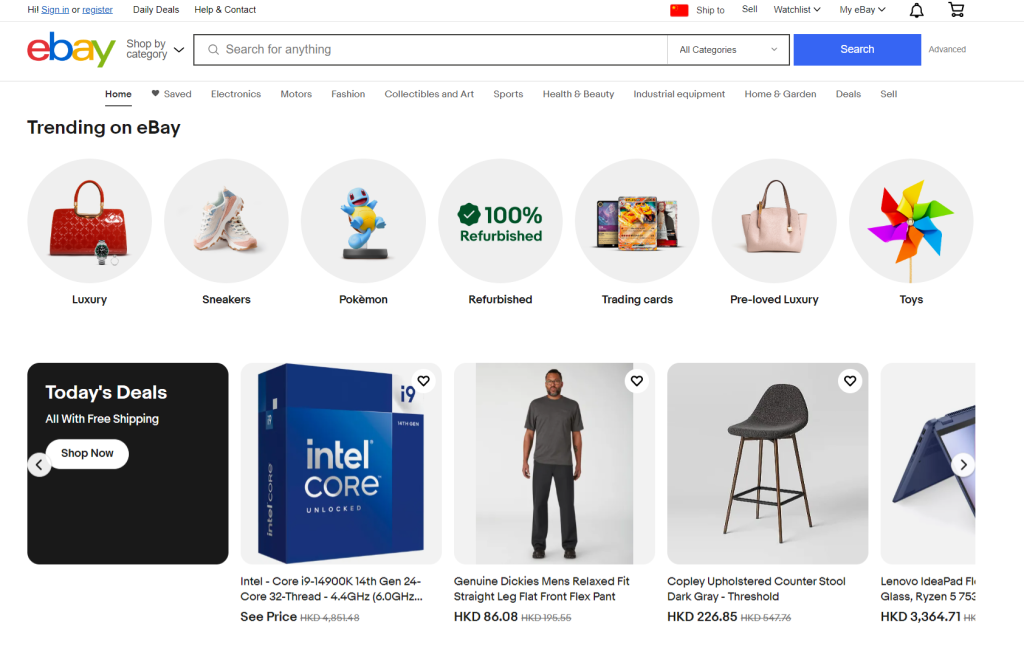
Task: Open Daily Deals
Action: click(156, 9)
